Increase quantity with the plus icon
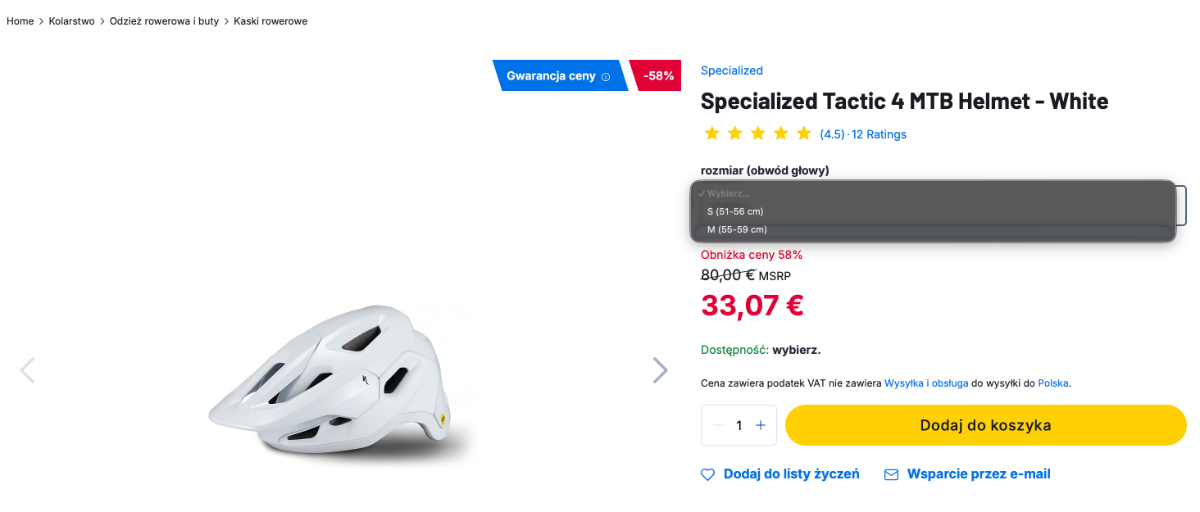This screenshot has height=512, width=1200. coord(760,425)
